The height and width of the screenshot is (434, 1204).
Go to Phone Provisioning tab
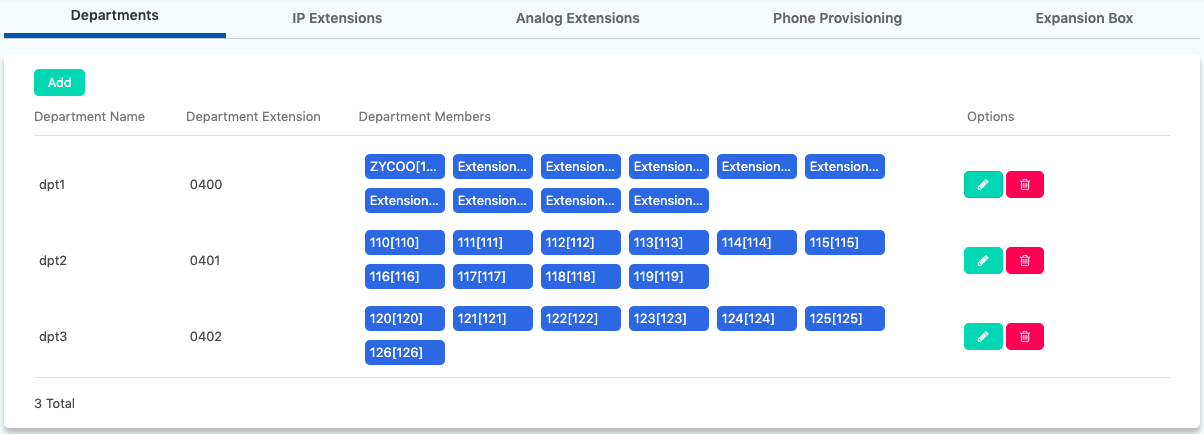(837, 18)
